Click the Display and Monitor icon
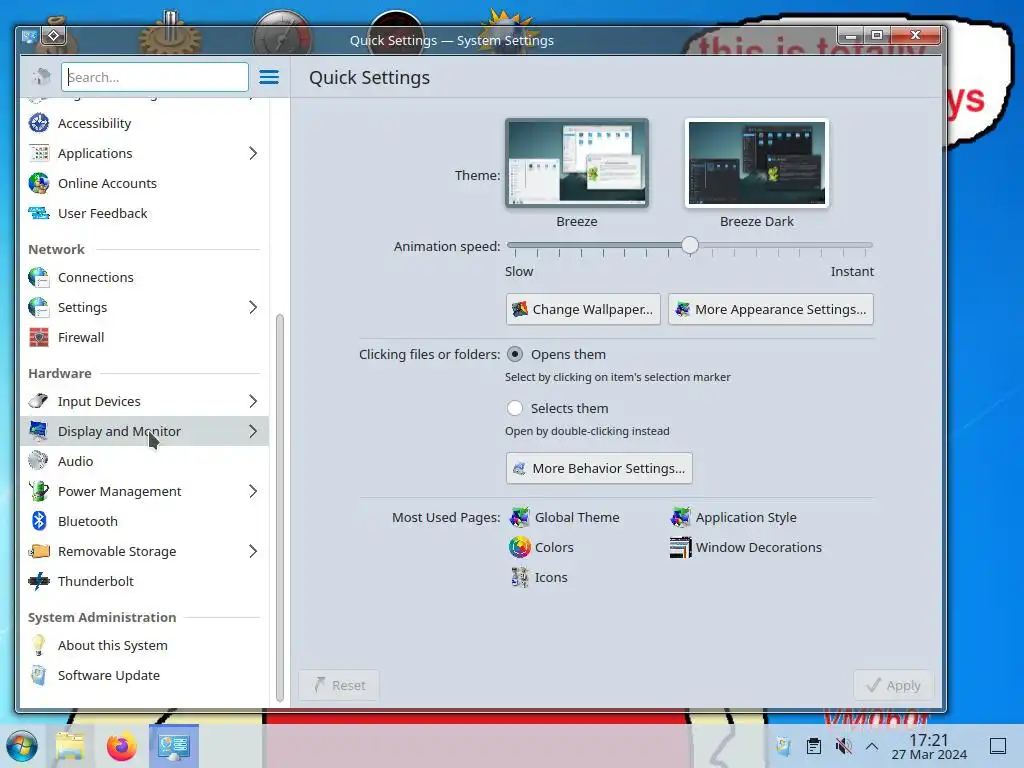 tap(39, 431)
